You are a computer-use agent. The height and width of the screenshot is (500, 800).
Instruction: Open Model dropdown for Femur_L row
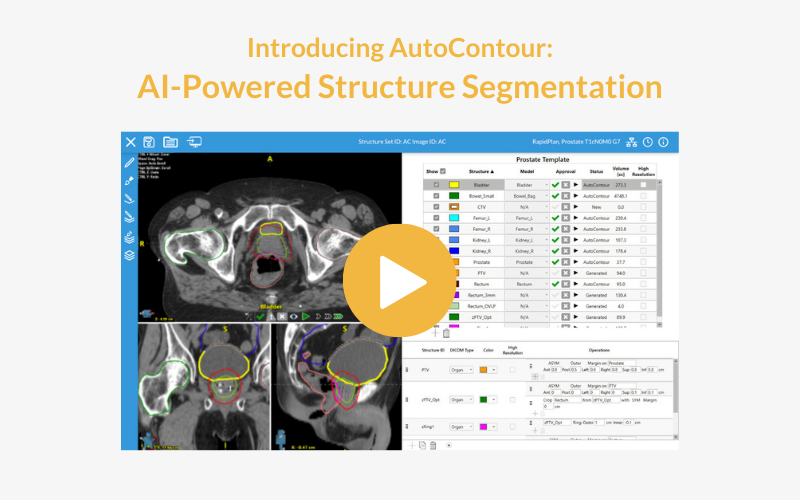coord(528,218)
